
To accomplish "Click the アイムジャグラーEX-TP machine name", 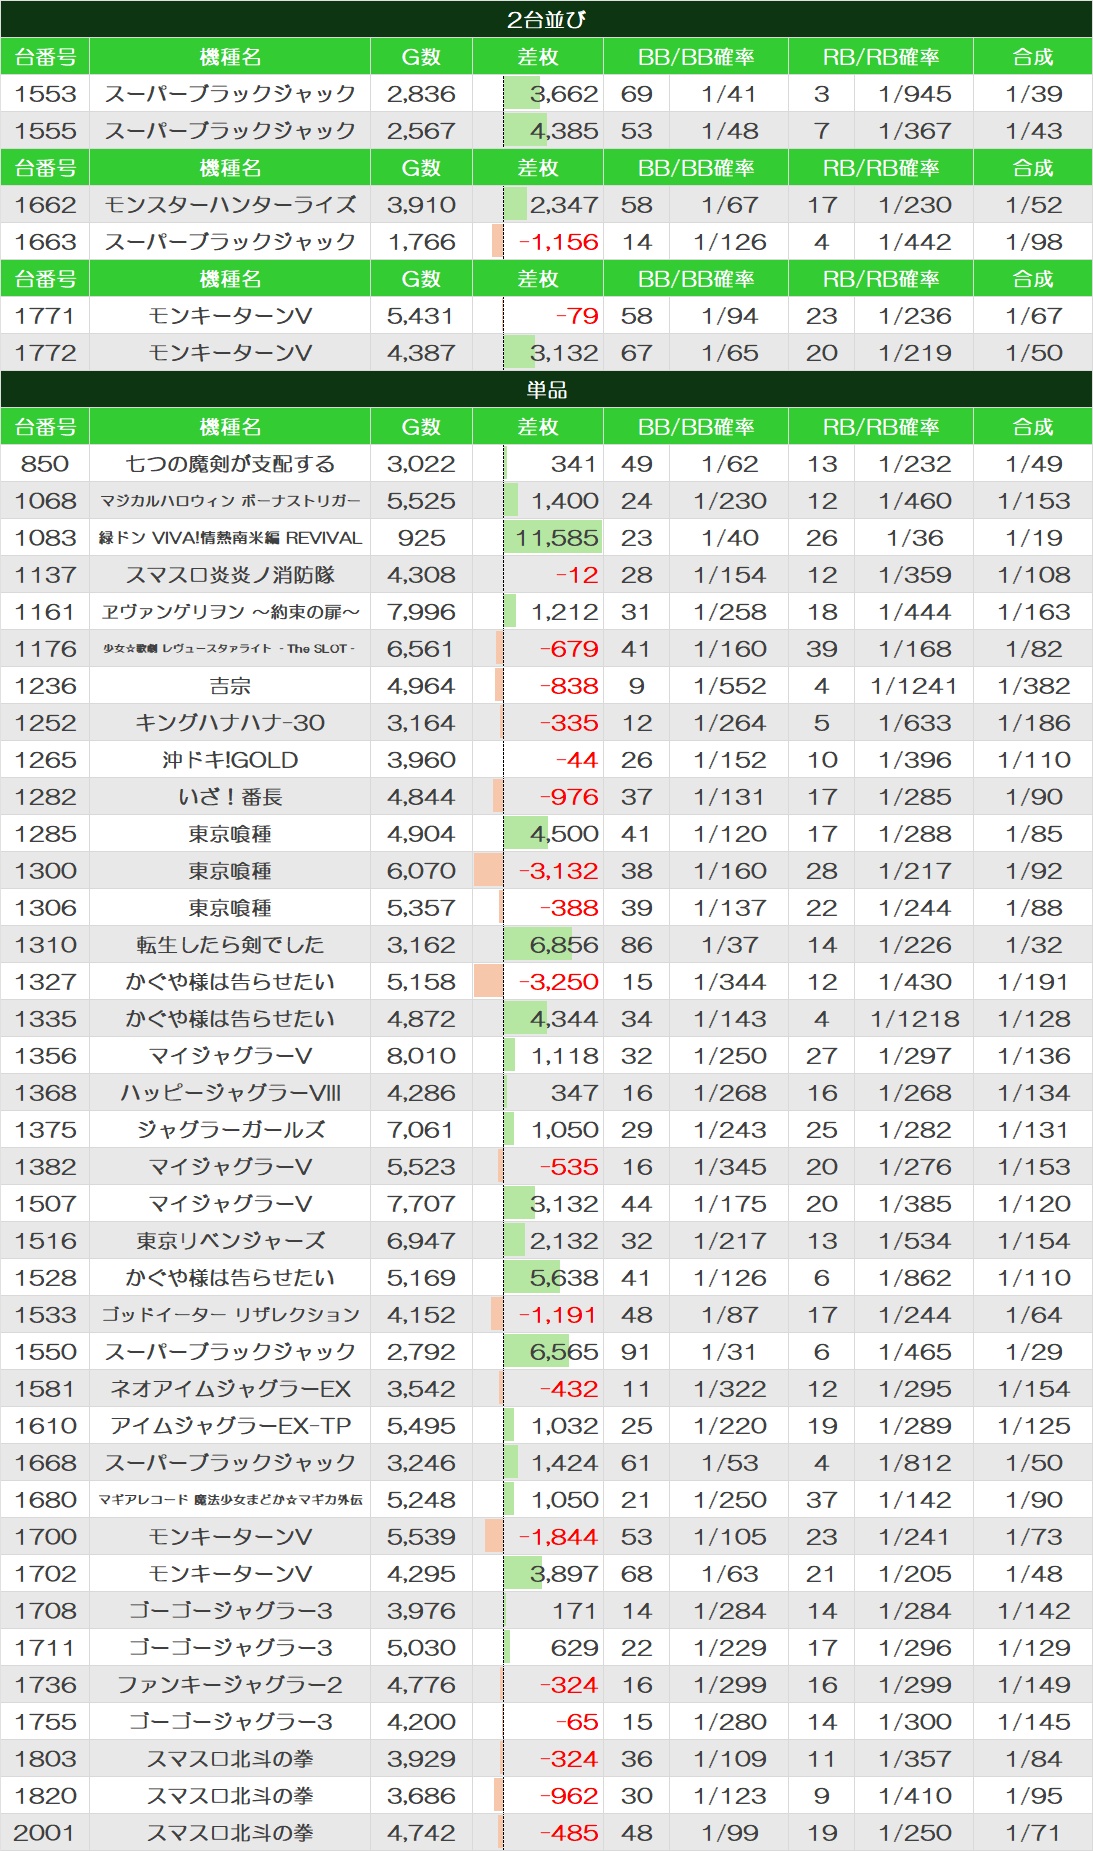I will pyautogui.click(x=230, y=1426).
